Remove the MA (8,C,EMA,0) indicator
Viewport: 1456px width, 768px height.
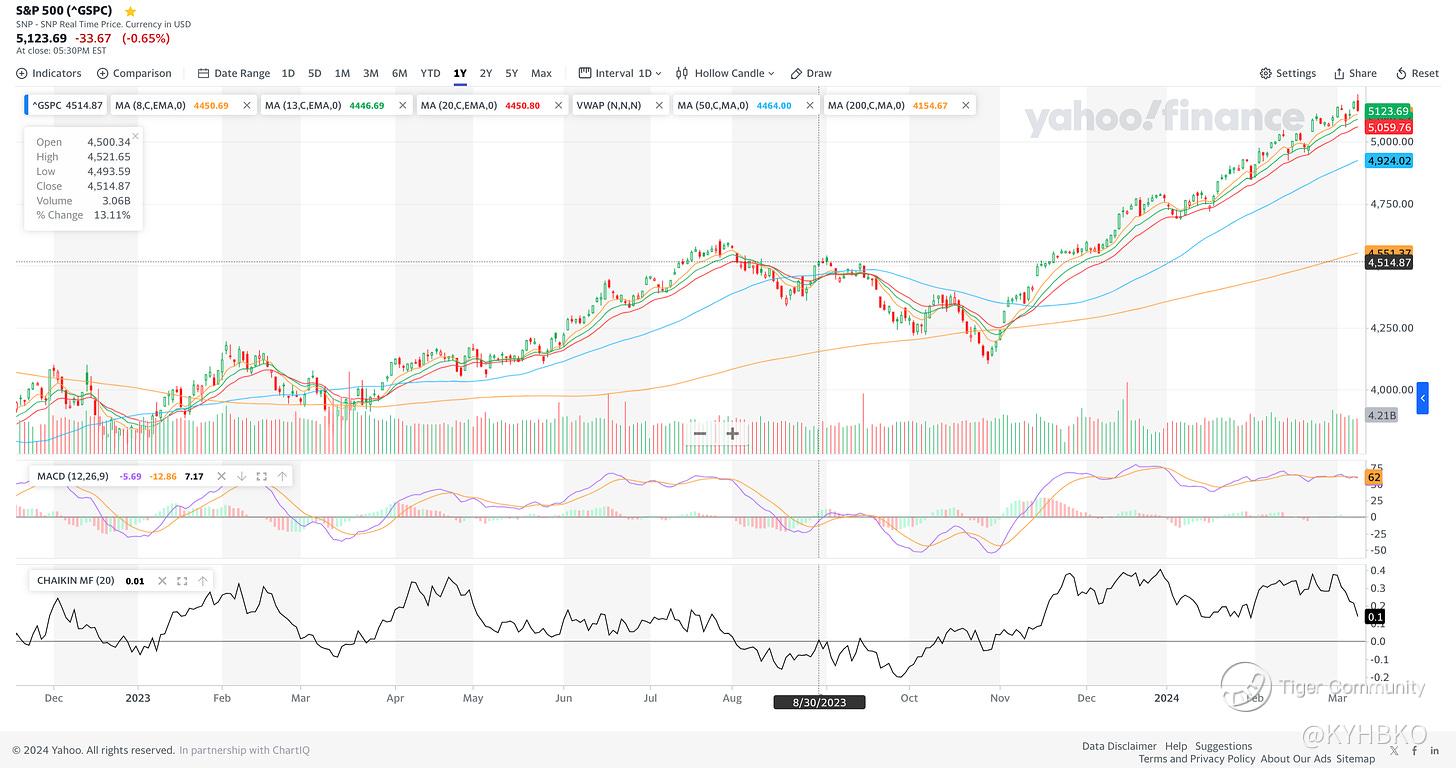pos(247,105)
